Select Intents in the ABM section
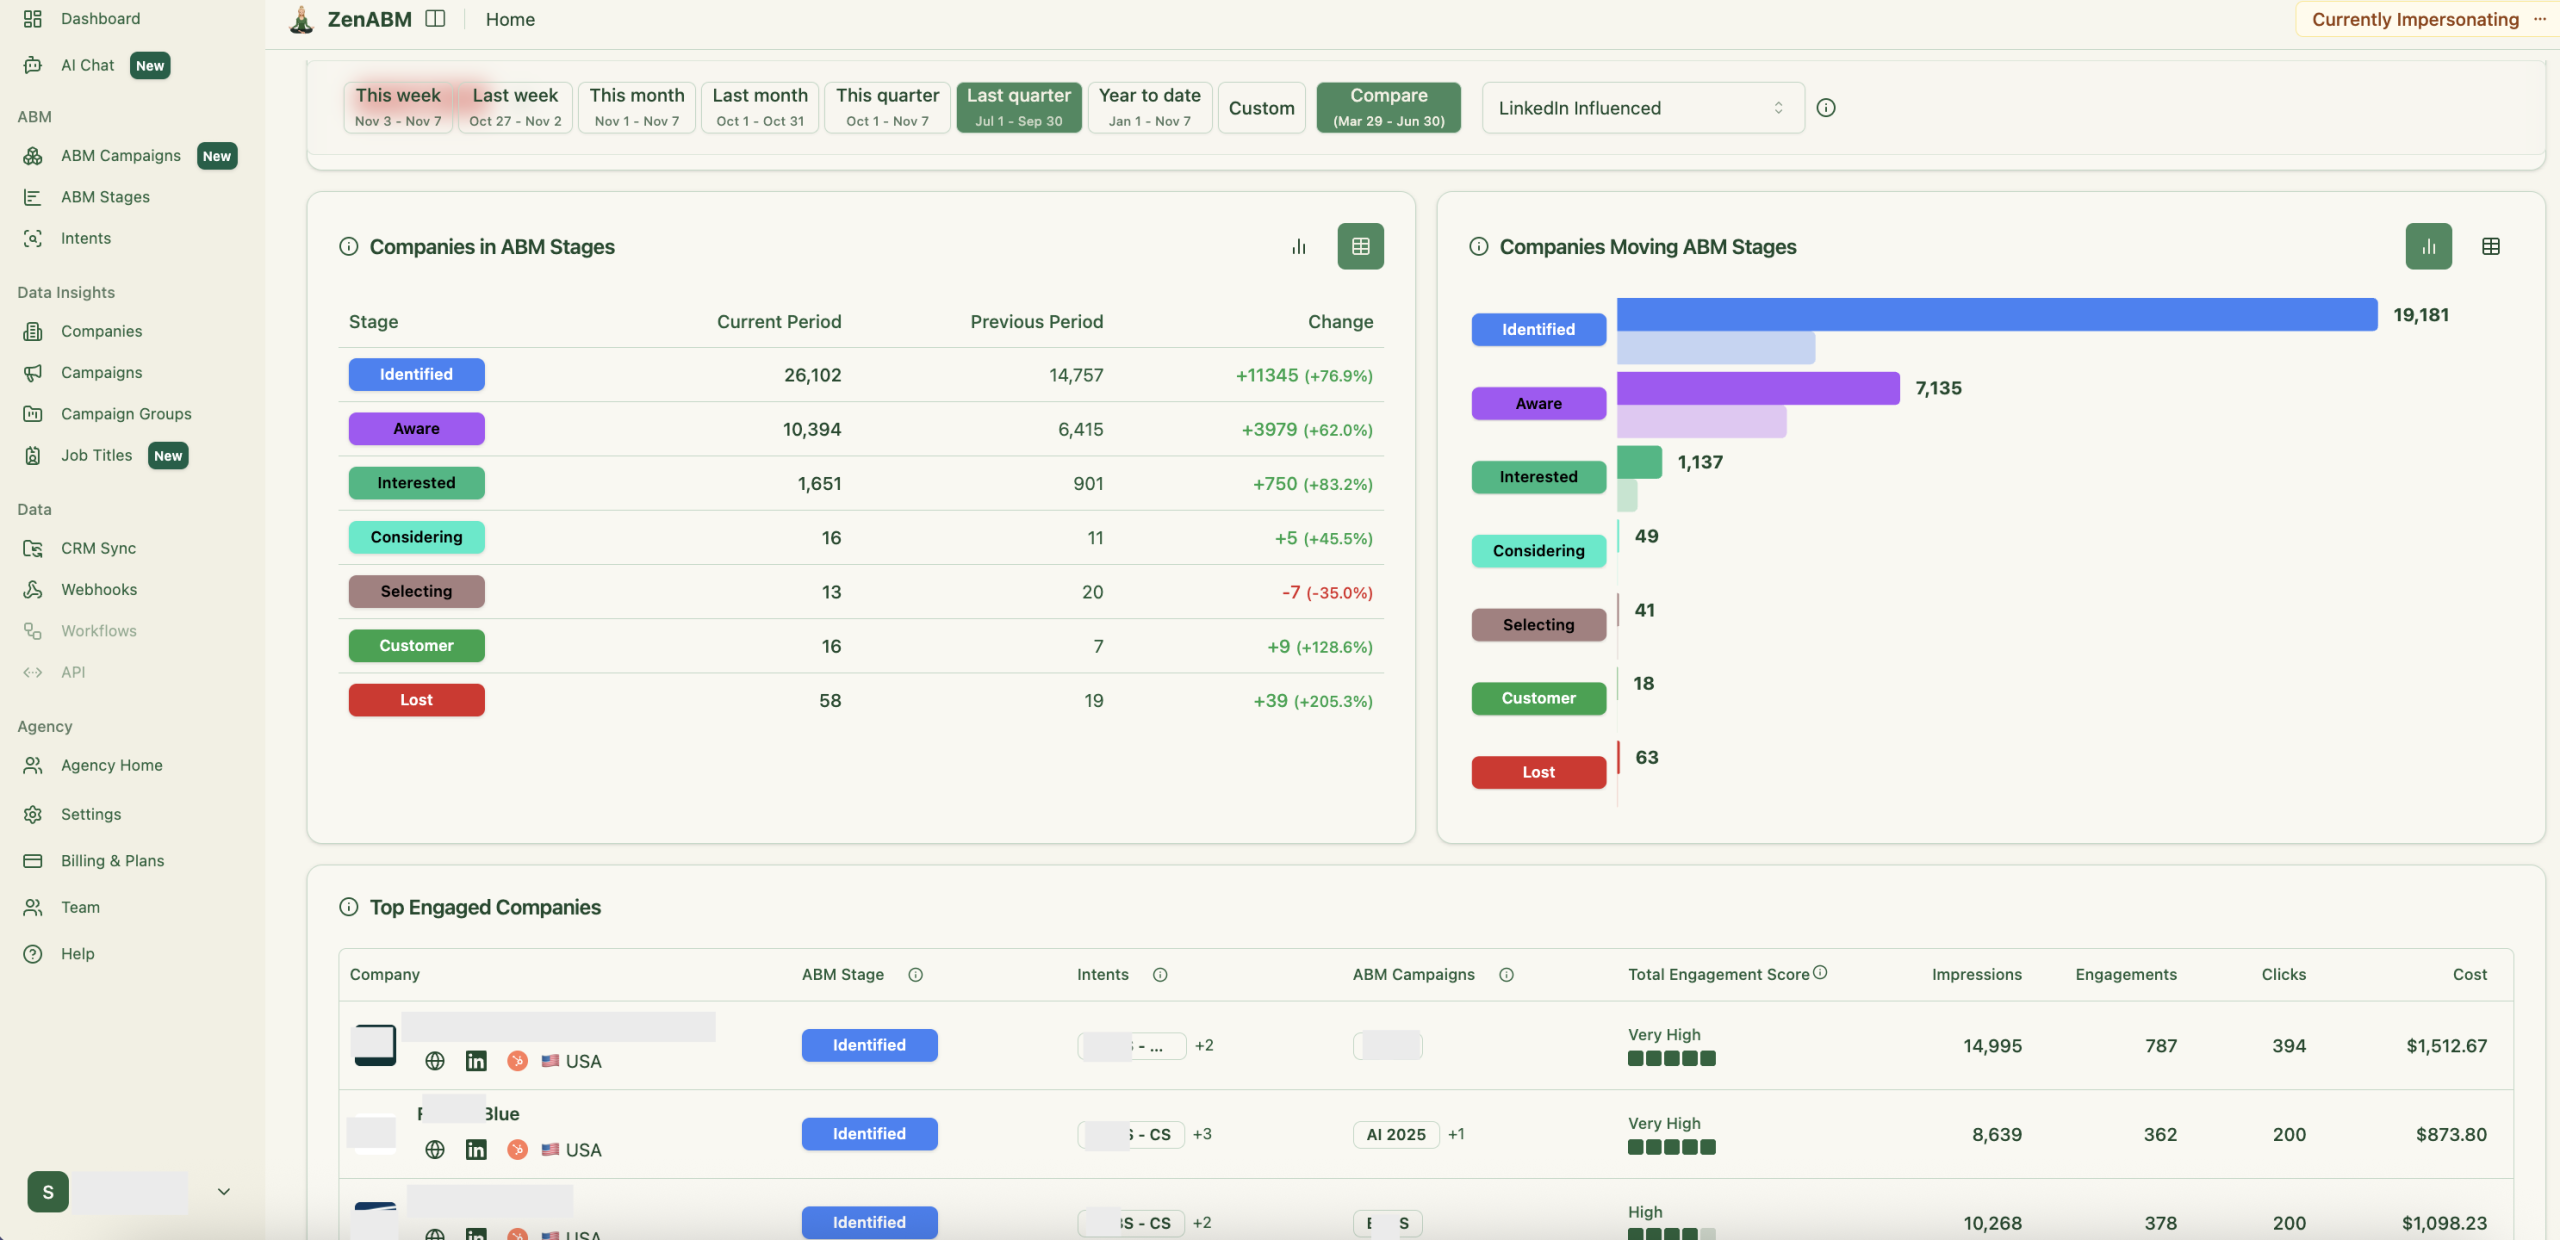Viewport: 2560px width, 1240px height. (x=84, y=238)
